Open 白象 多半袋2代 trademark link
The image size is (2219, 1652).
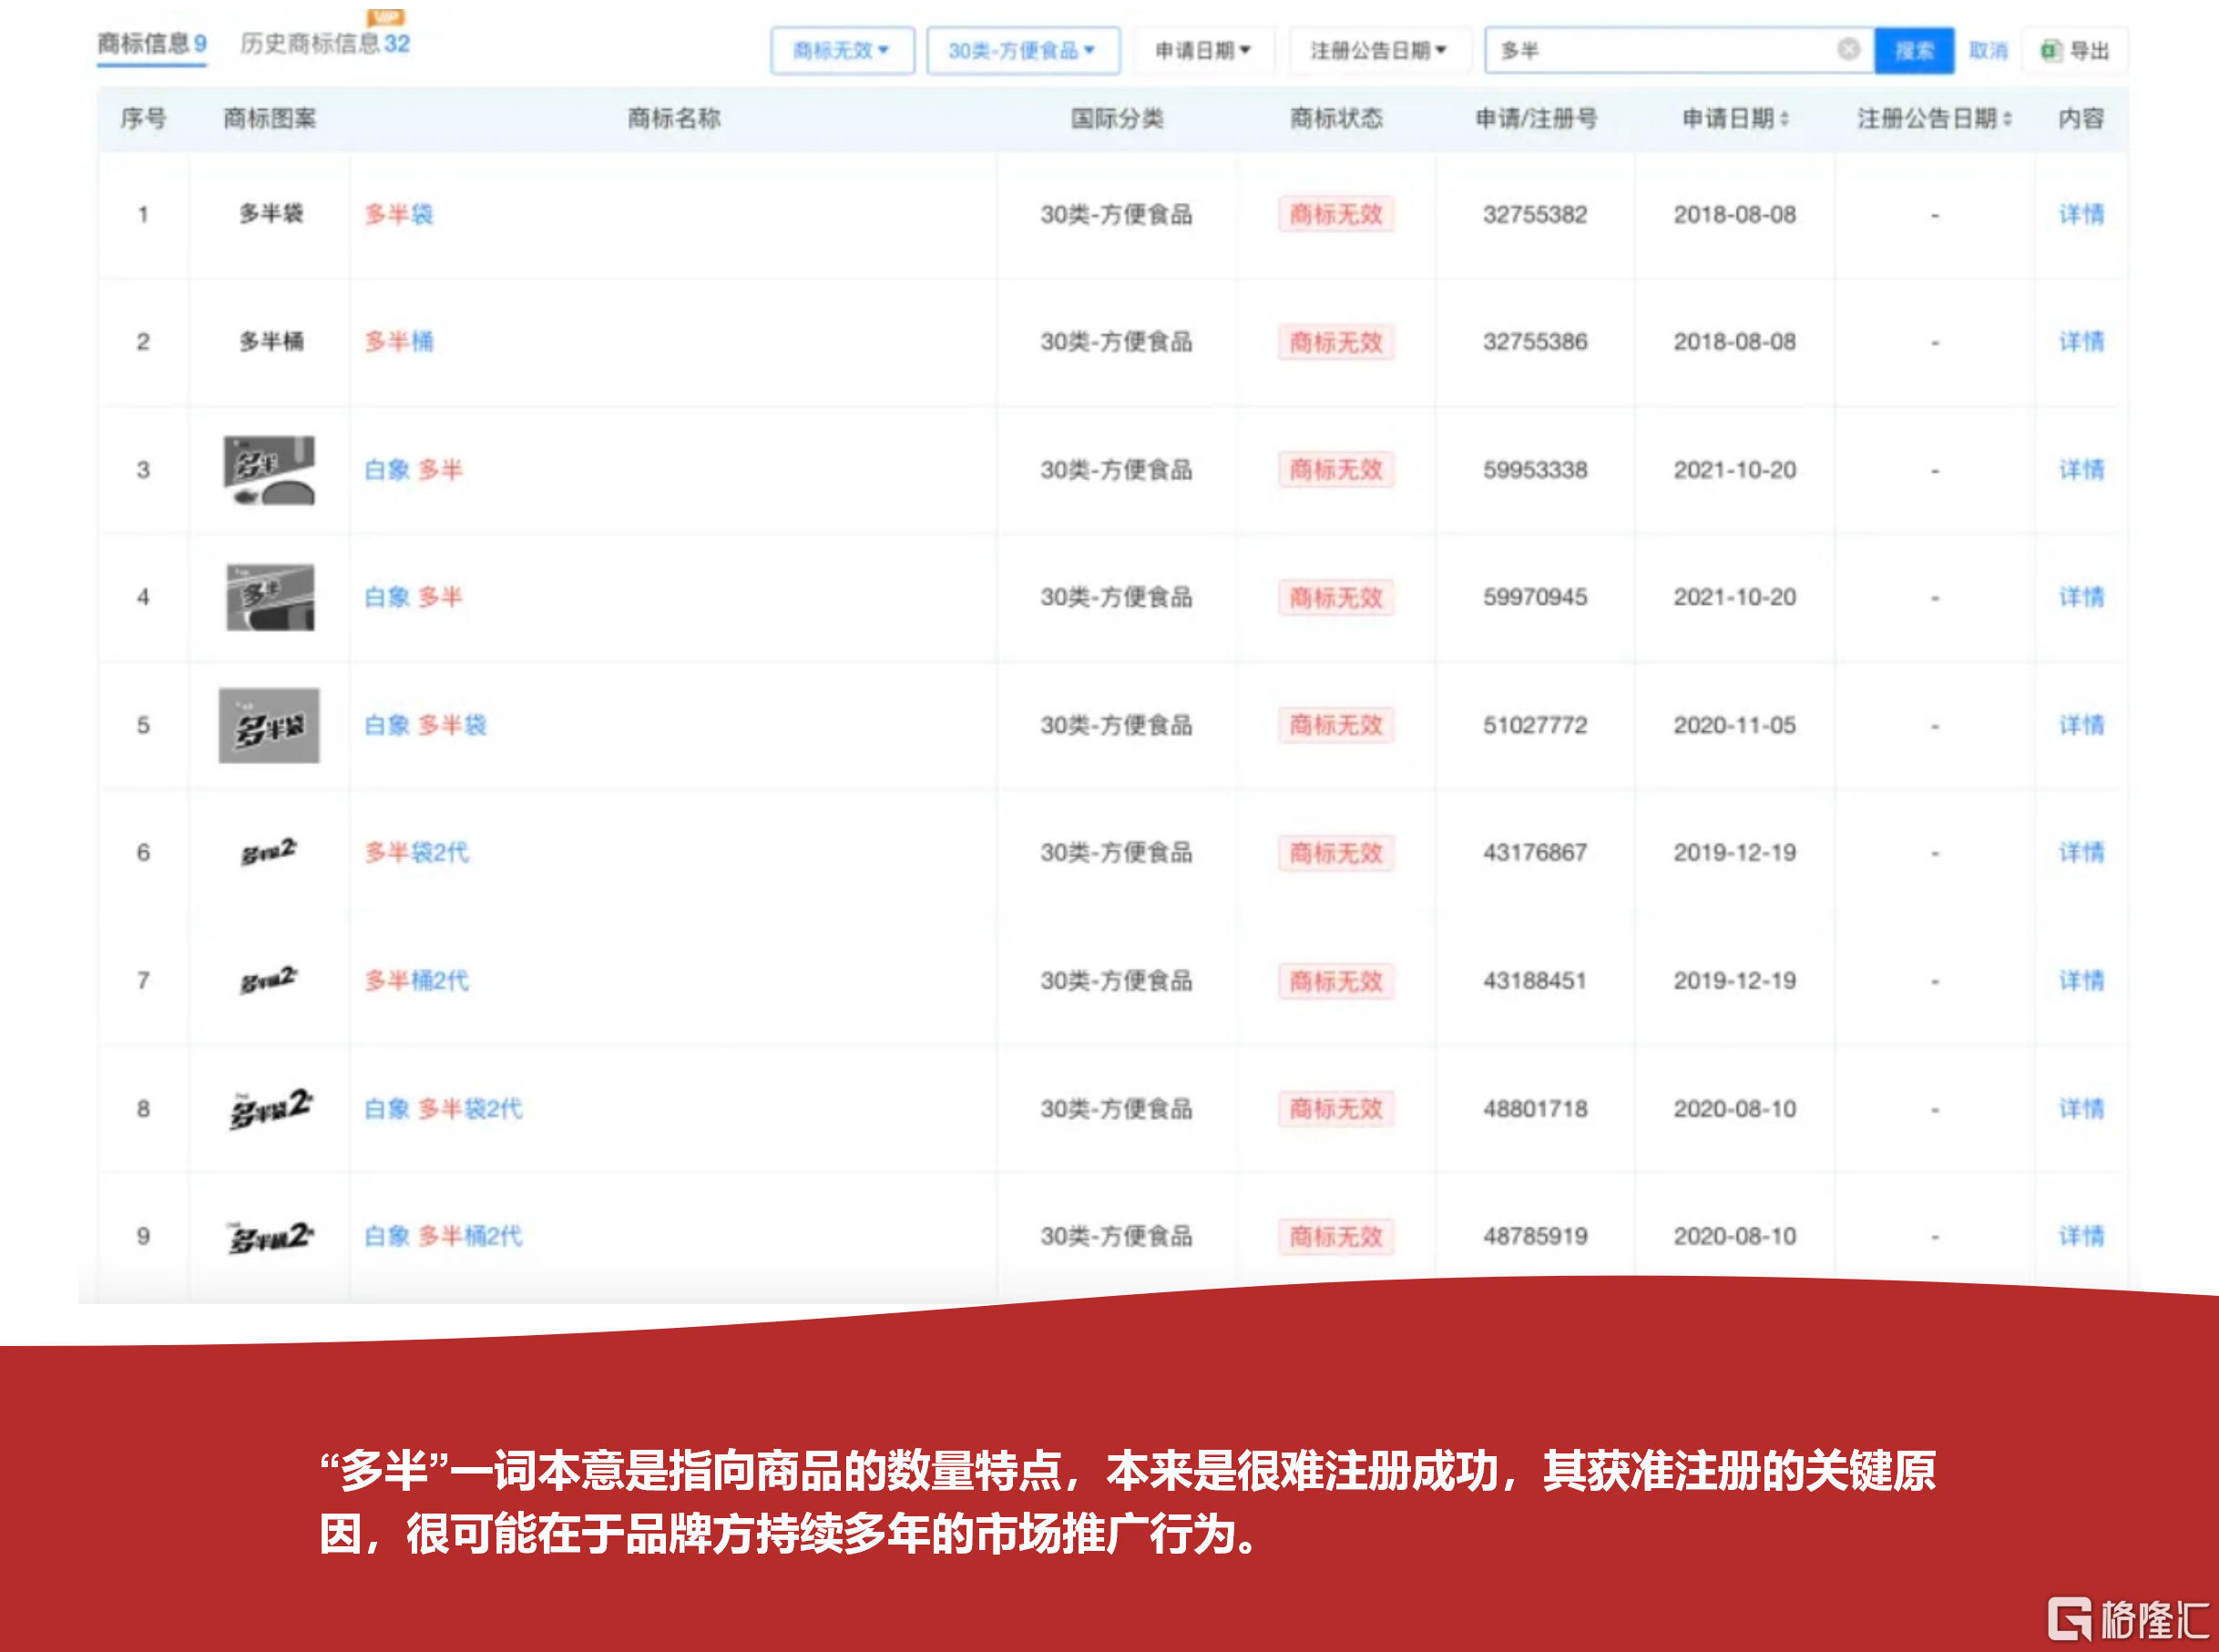[443, 1109]
